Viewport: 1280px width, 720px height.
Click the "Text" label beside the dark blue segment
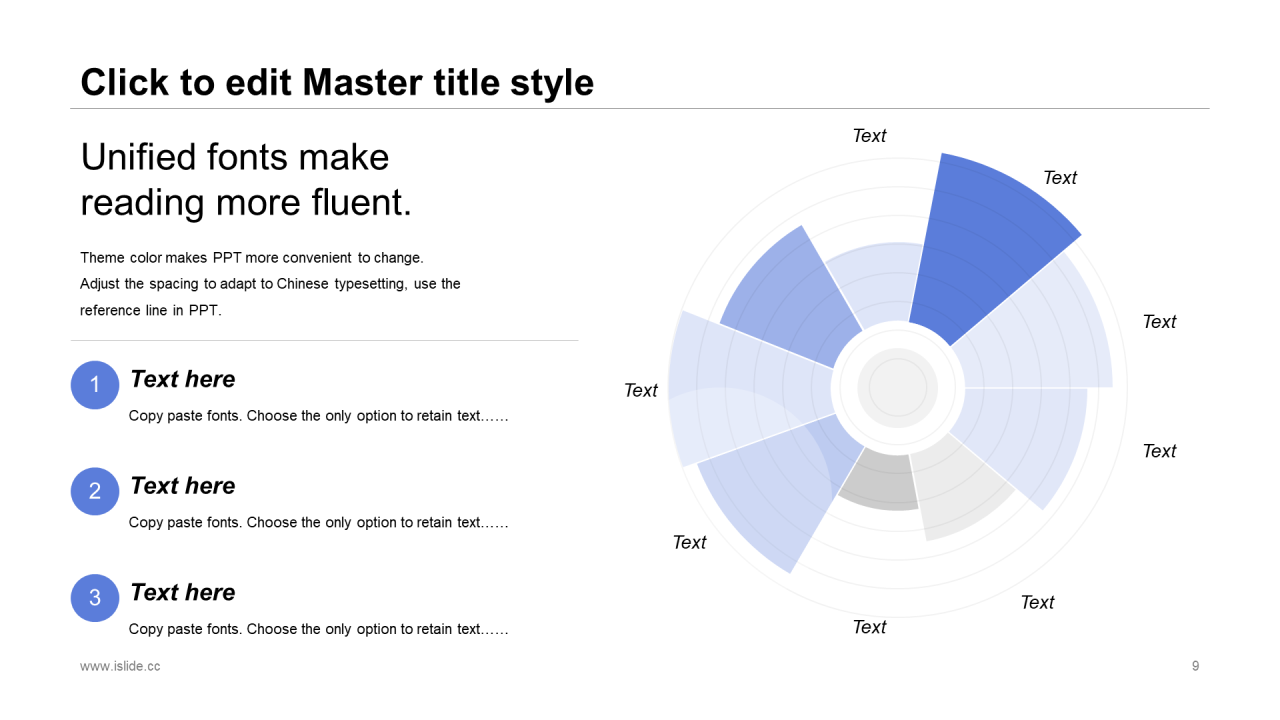[x=1060, y=178]
